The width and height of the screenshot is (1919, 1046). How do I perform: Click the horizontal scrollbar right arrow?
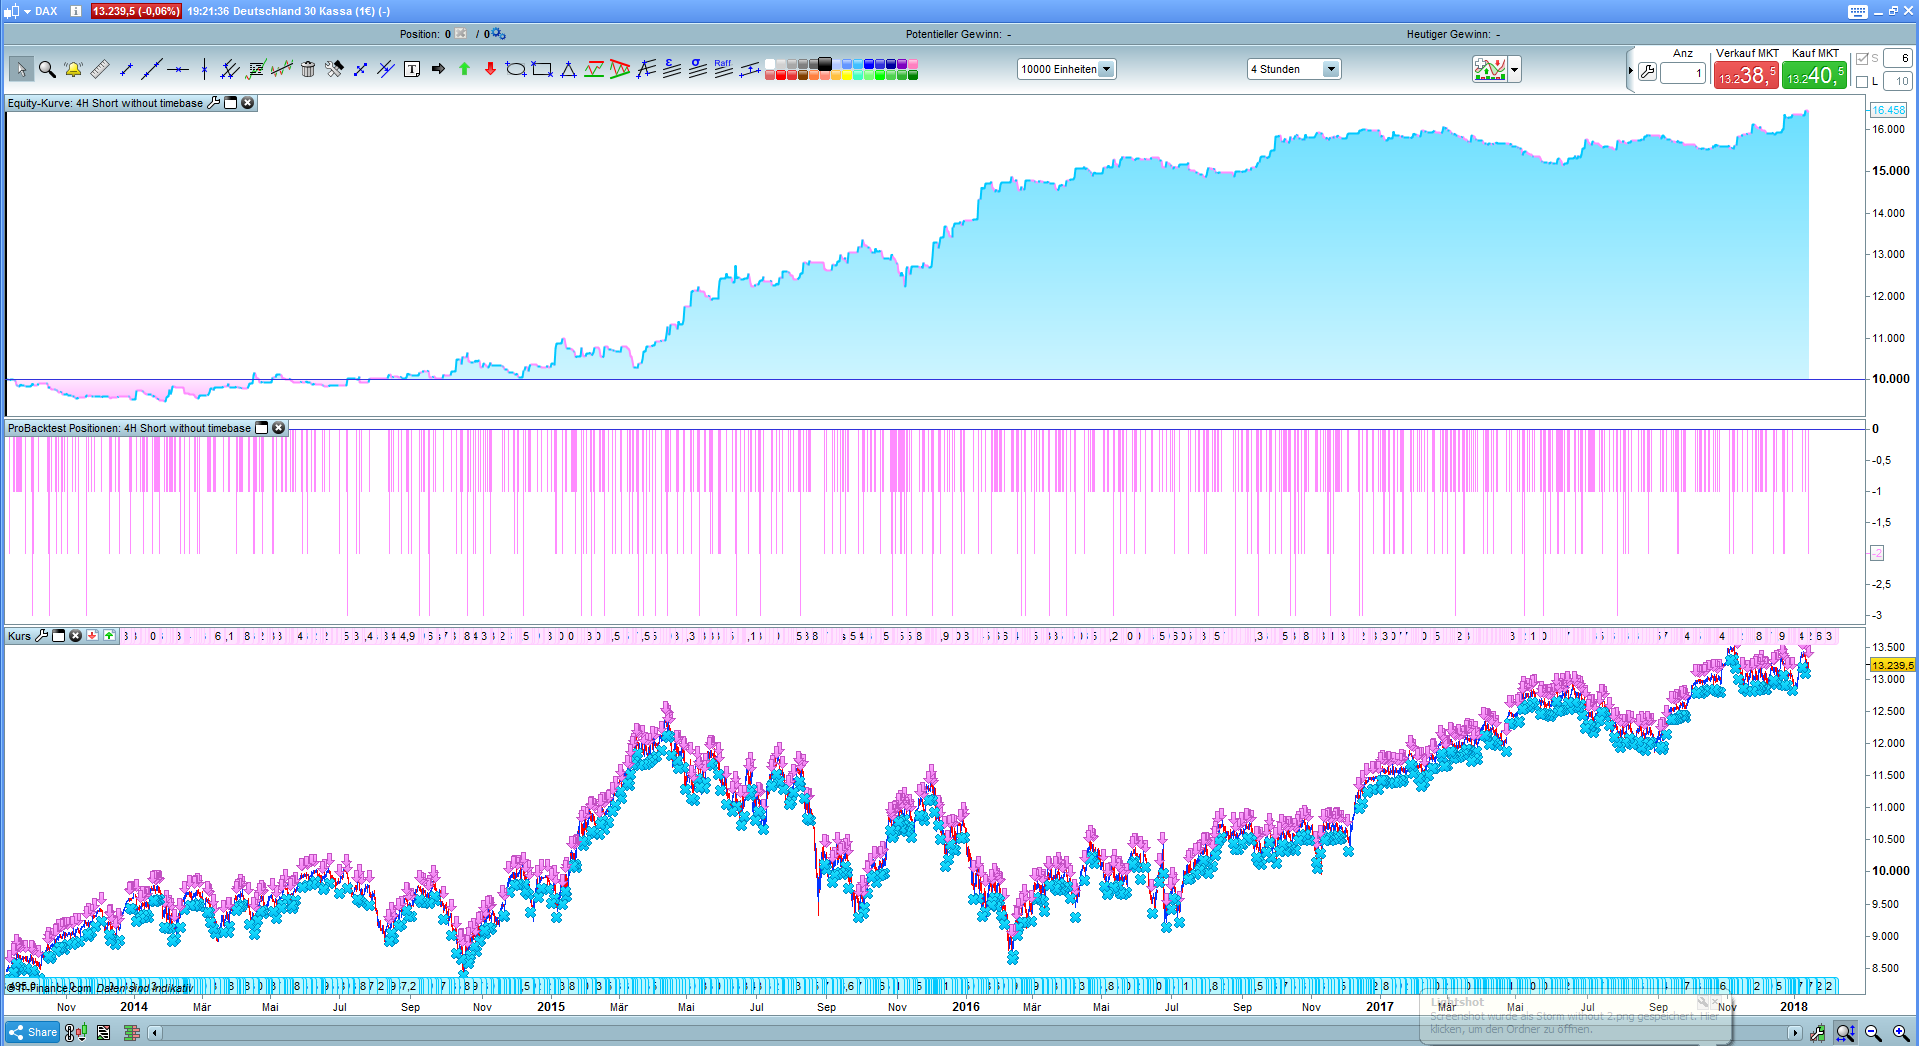[x=1795, y=1033]
